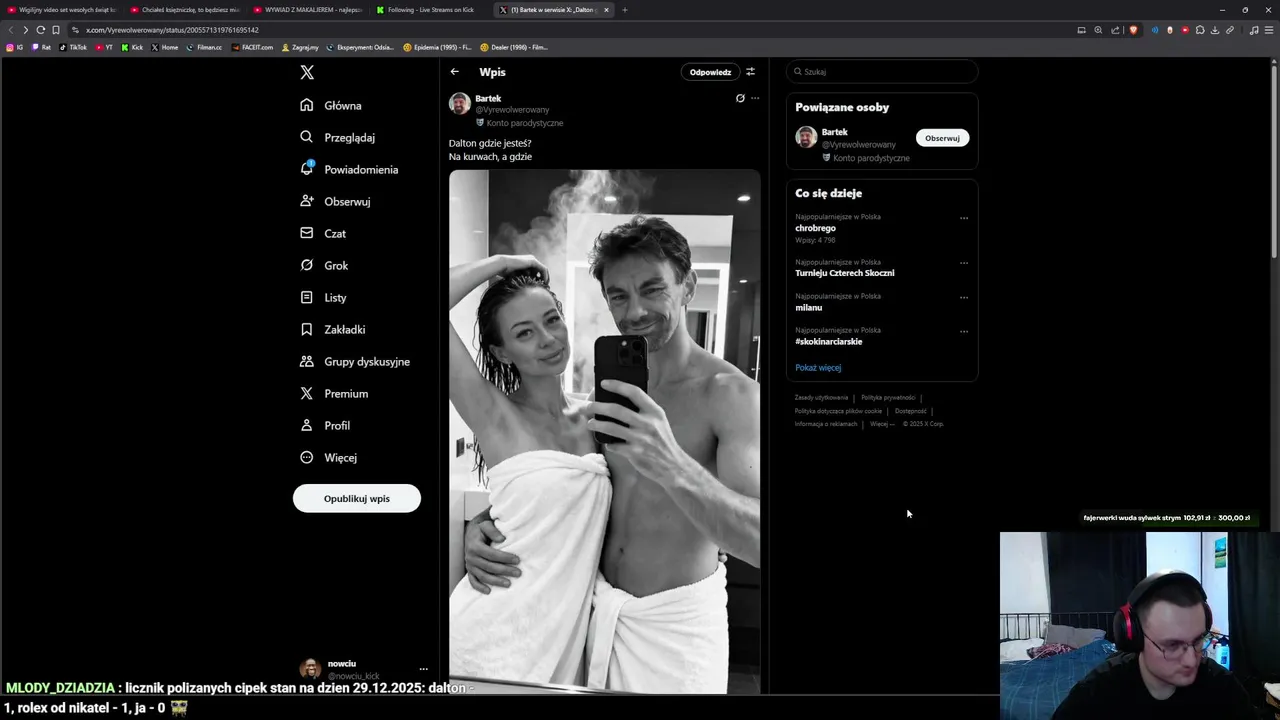The height and width of the screenshot is (720, 1280).
Task: Open reply sorting settings icon
Action: click(750, 72)
